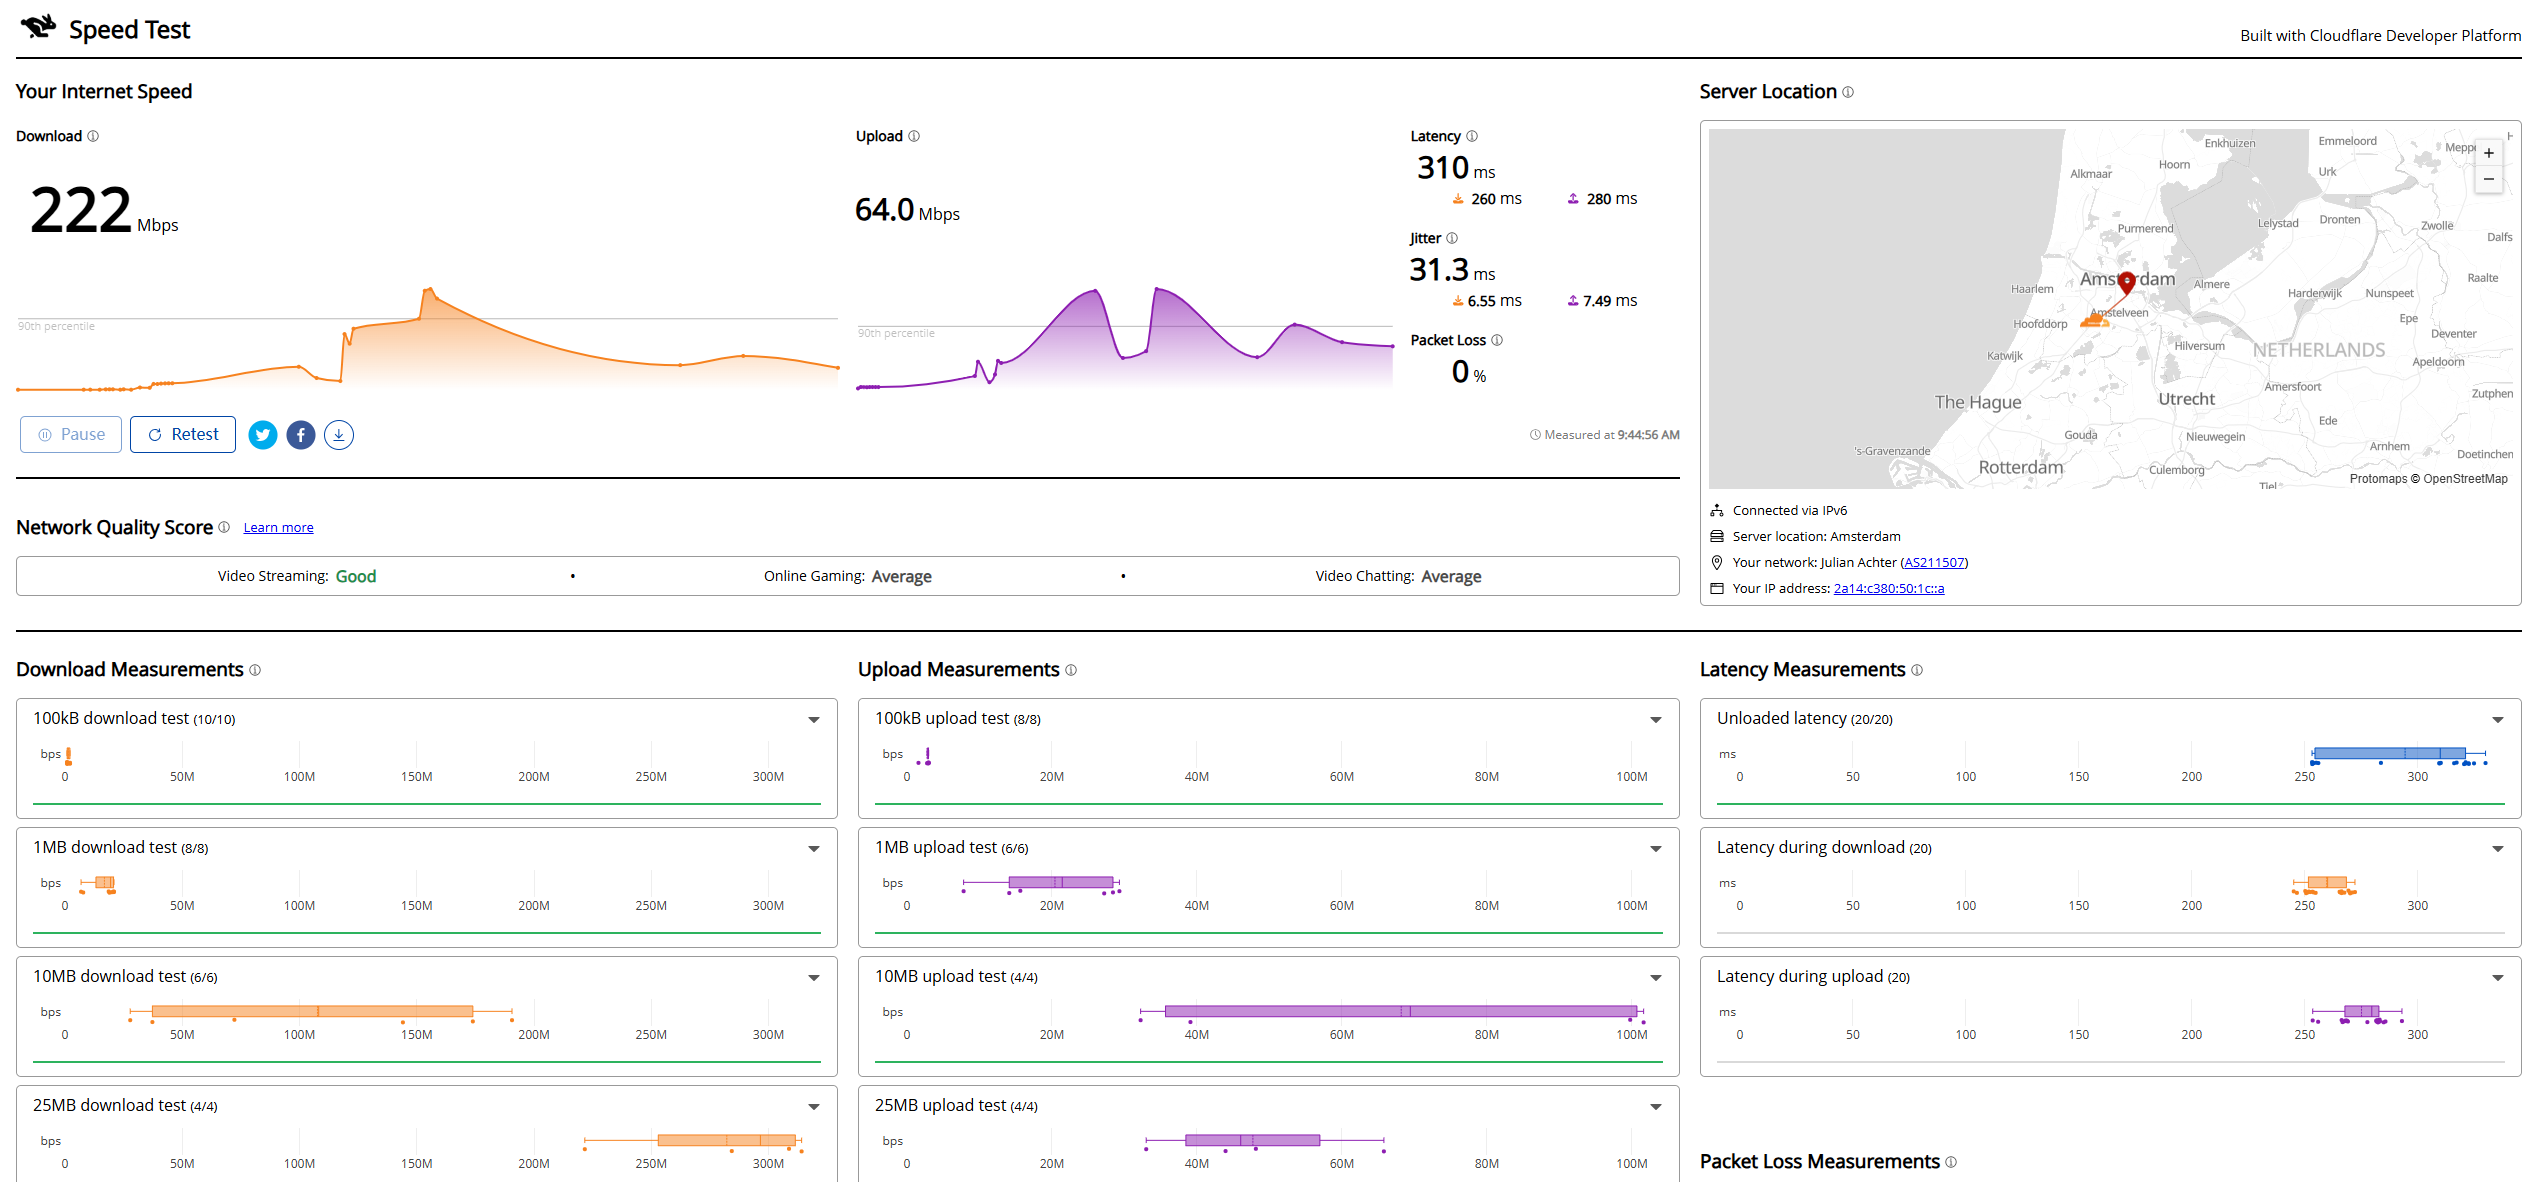Zoom in on the server map
The image size is (2535, 1182).
pos(2489,153)
